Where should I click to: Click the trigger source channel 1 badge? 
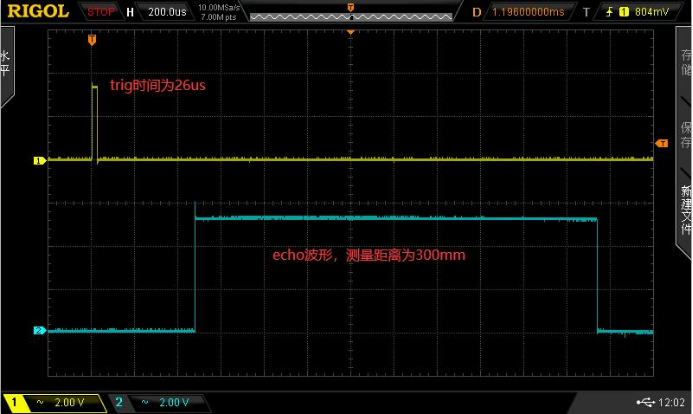(624, 12)
